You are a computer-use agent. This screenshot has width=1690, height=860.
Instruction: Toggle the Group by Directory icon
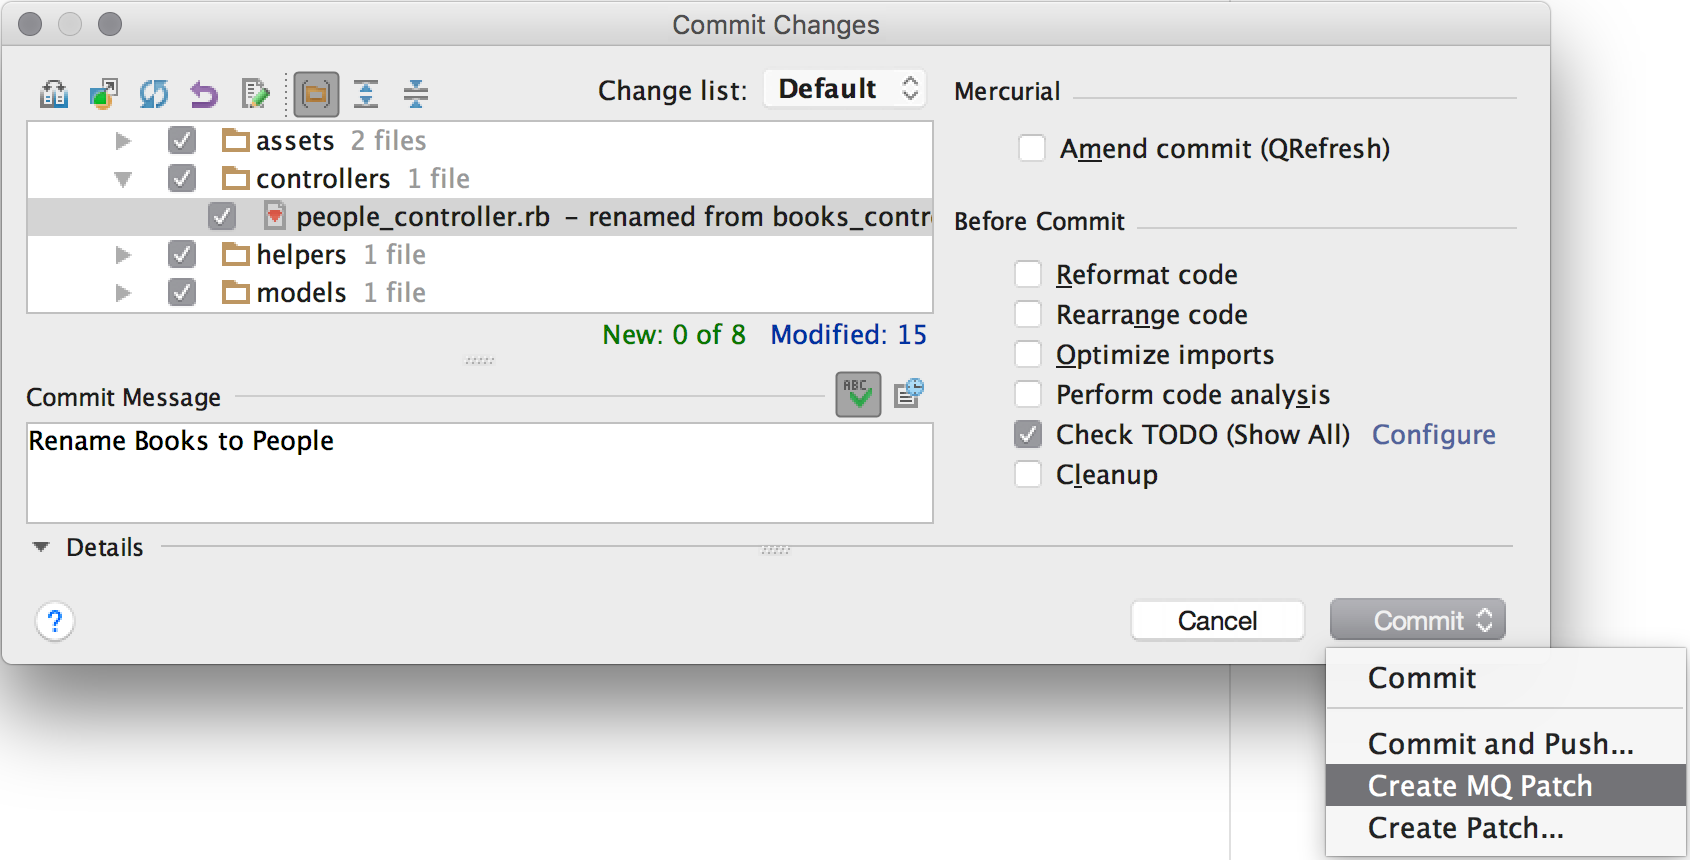pos(316,94)
